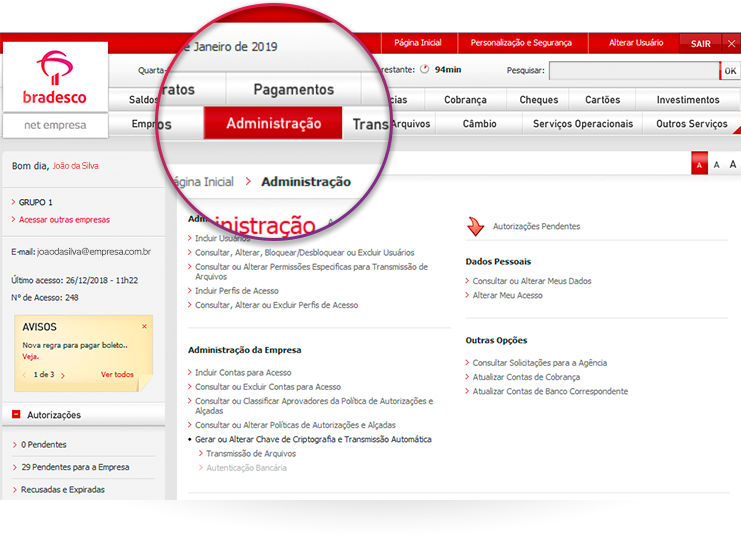This screenshot has height=535, width=741.
Task: Click the user name João da Silva
Action: [75, 166]
